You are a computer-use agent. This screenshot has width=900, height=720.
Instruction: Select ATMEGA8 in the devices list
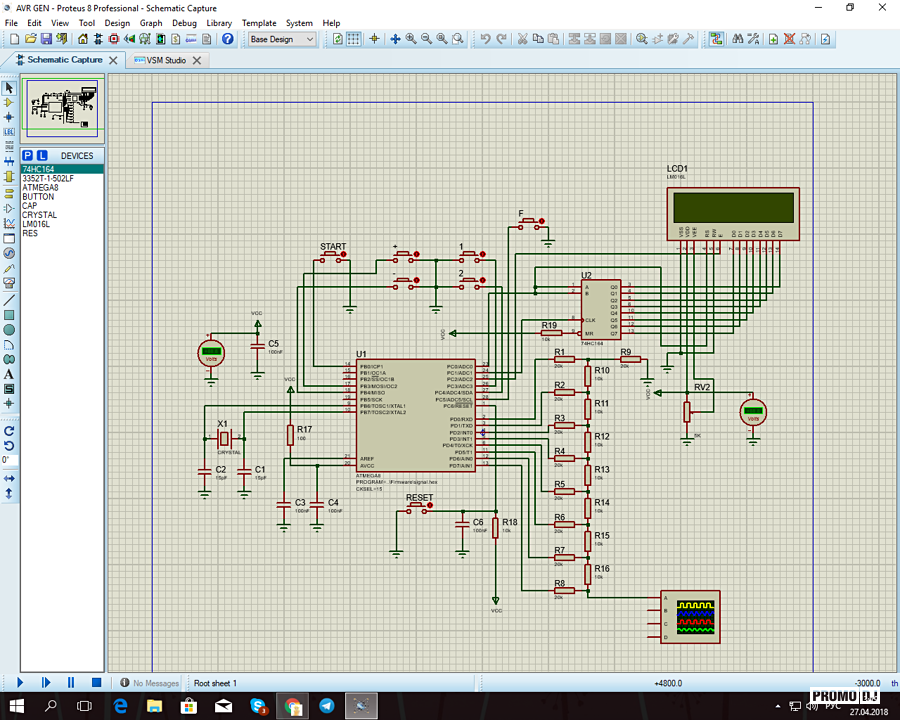point(40,188)
